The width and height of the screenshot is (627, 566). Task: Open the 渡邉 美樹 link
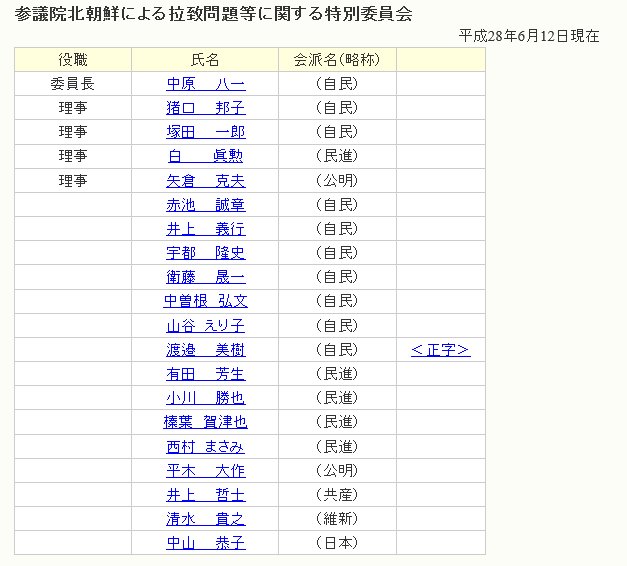point(206,350)
